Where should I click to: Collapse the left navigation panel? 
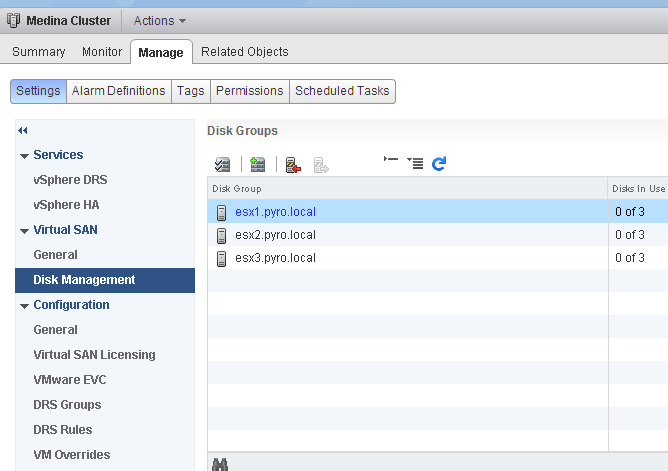23,130
